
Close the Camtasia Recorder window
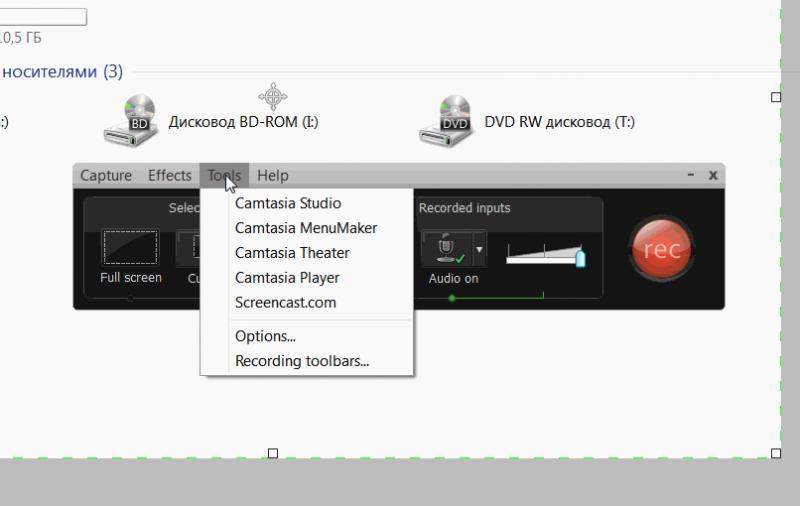coord(713,175)
